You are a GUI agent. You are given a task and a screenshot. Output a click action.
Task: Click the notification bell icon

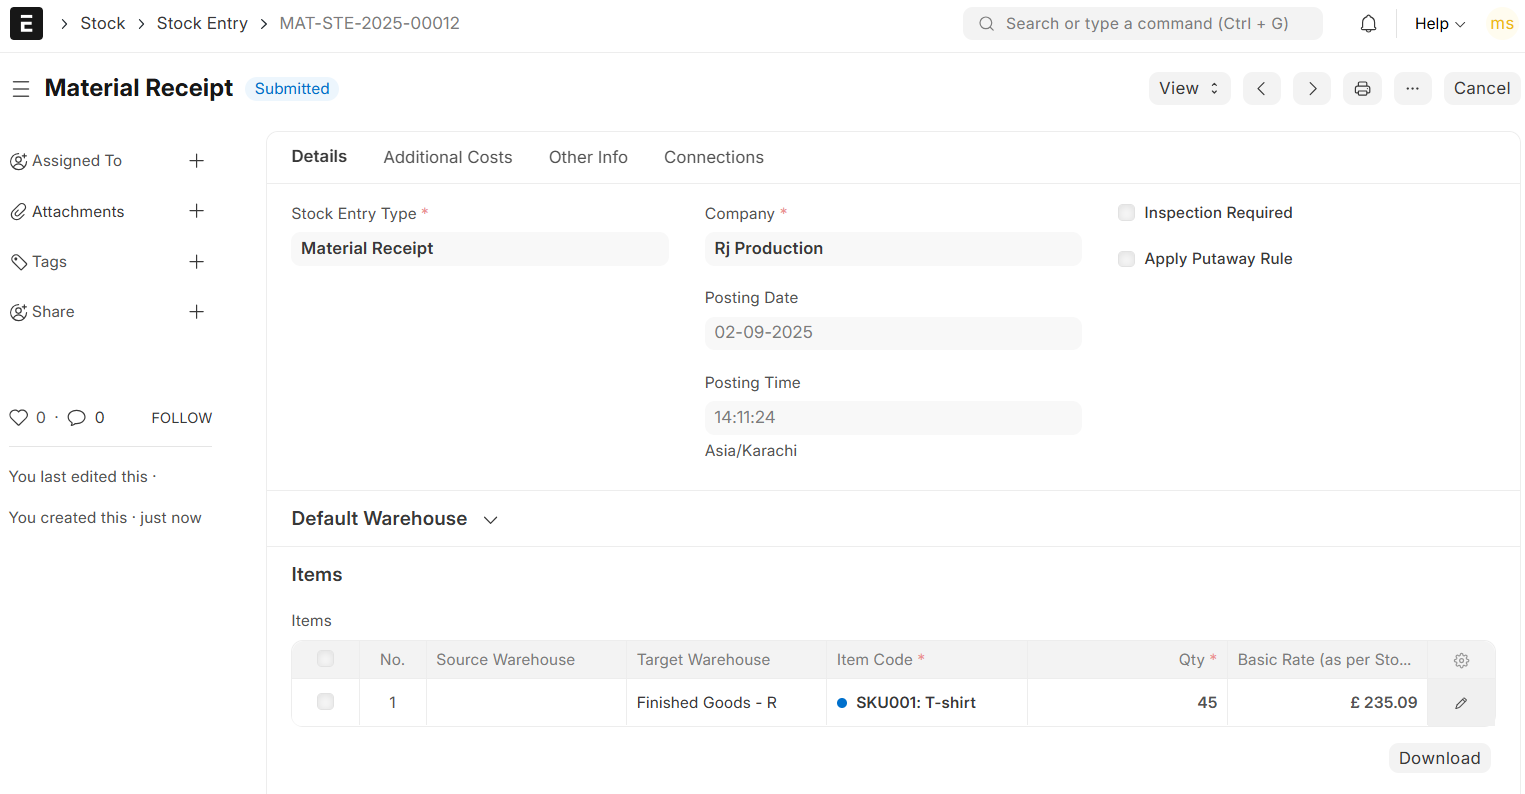coord(1368,24)
